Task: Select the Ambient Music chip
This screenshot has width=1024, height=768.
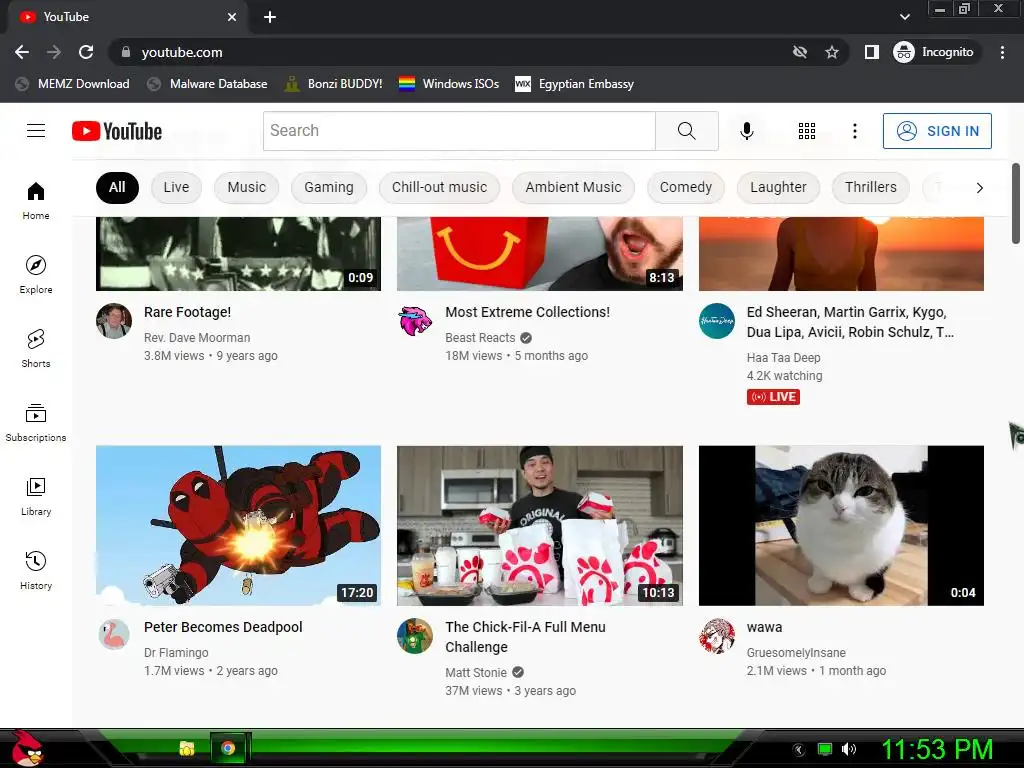Action: tap(573, 187)
